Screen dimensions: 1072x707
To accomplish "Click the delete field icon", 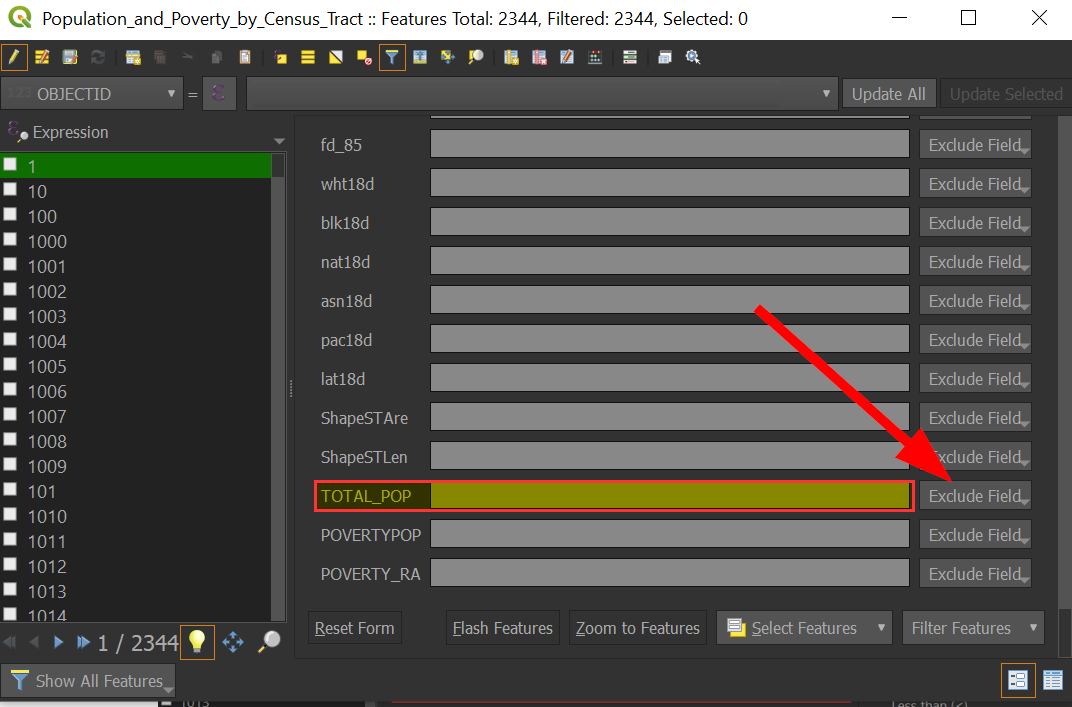I will [x=539, y=57].
